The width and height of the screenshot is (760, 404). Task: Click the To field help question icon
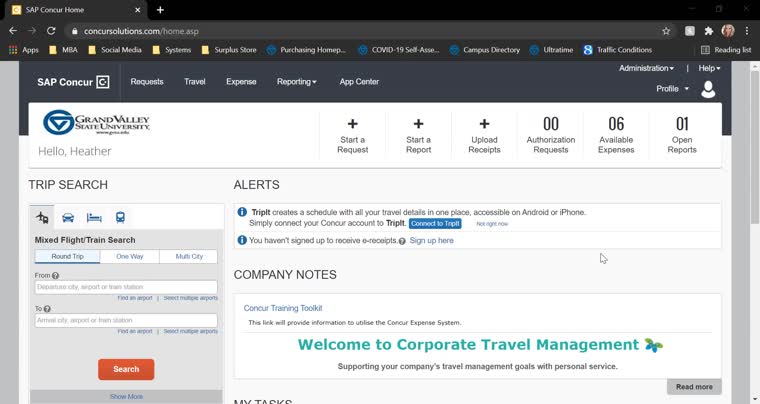point(47,309)
